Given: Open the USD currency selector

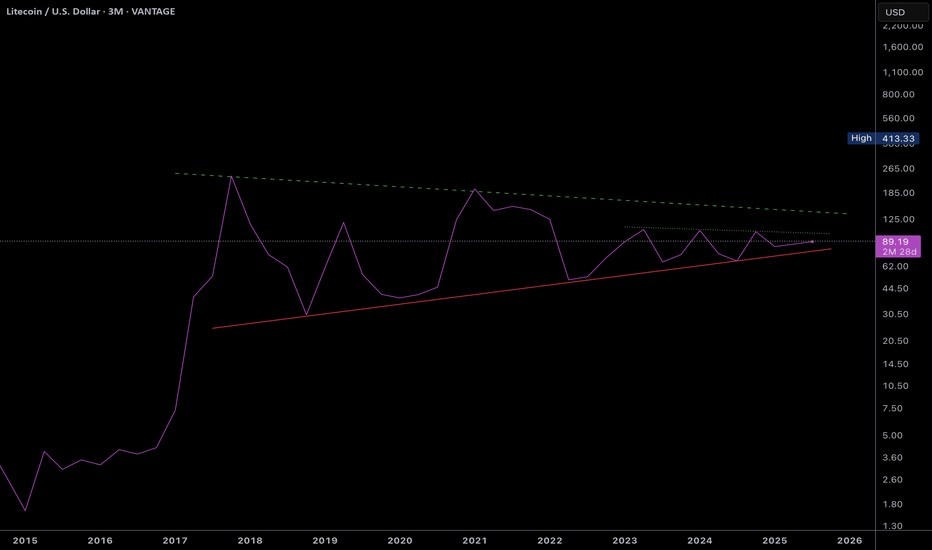Looking at the screenshot, I should click(902, 12).
